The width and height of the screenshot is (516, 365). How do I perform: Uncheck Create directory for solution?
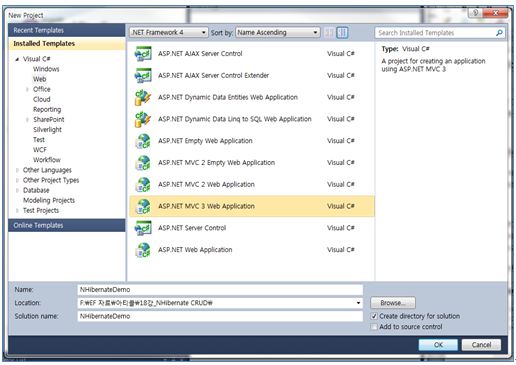[374, 316]
